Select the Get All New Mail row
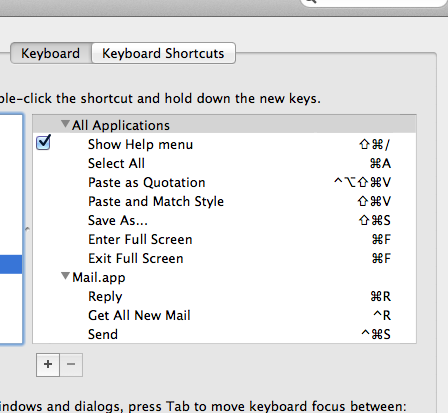 point(224,316)
